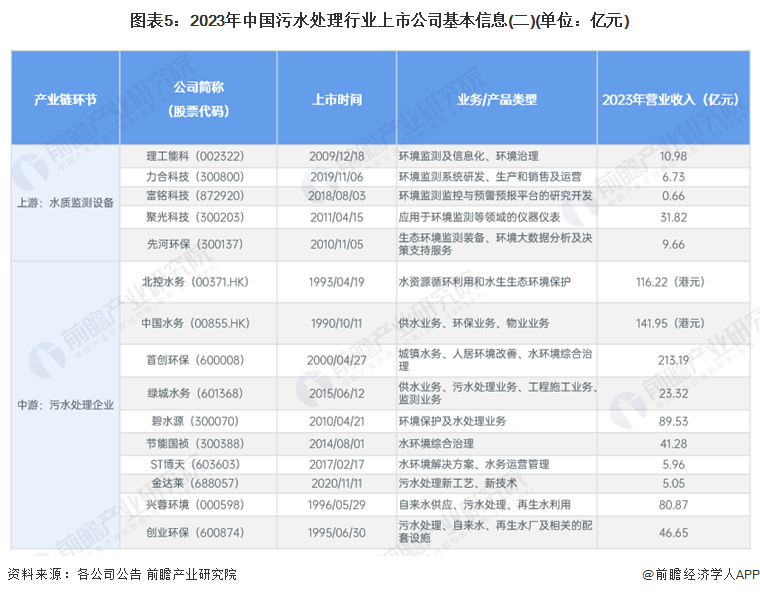Select revenue value 213.19
The image size is (760, 595).
(673, 360)
